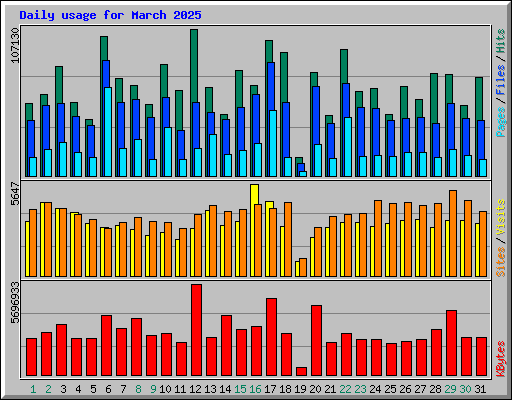This screenshot has height=400, width=512.
Task: Click day 19 on the x-axis
Action: [300, 389]
